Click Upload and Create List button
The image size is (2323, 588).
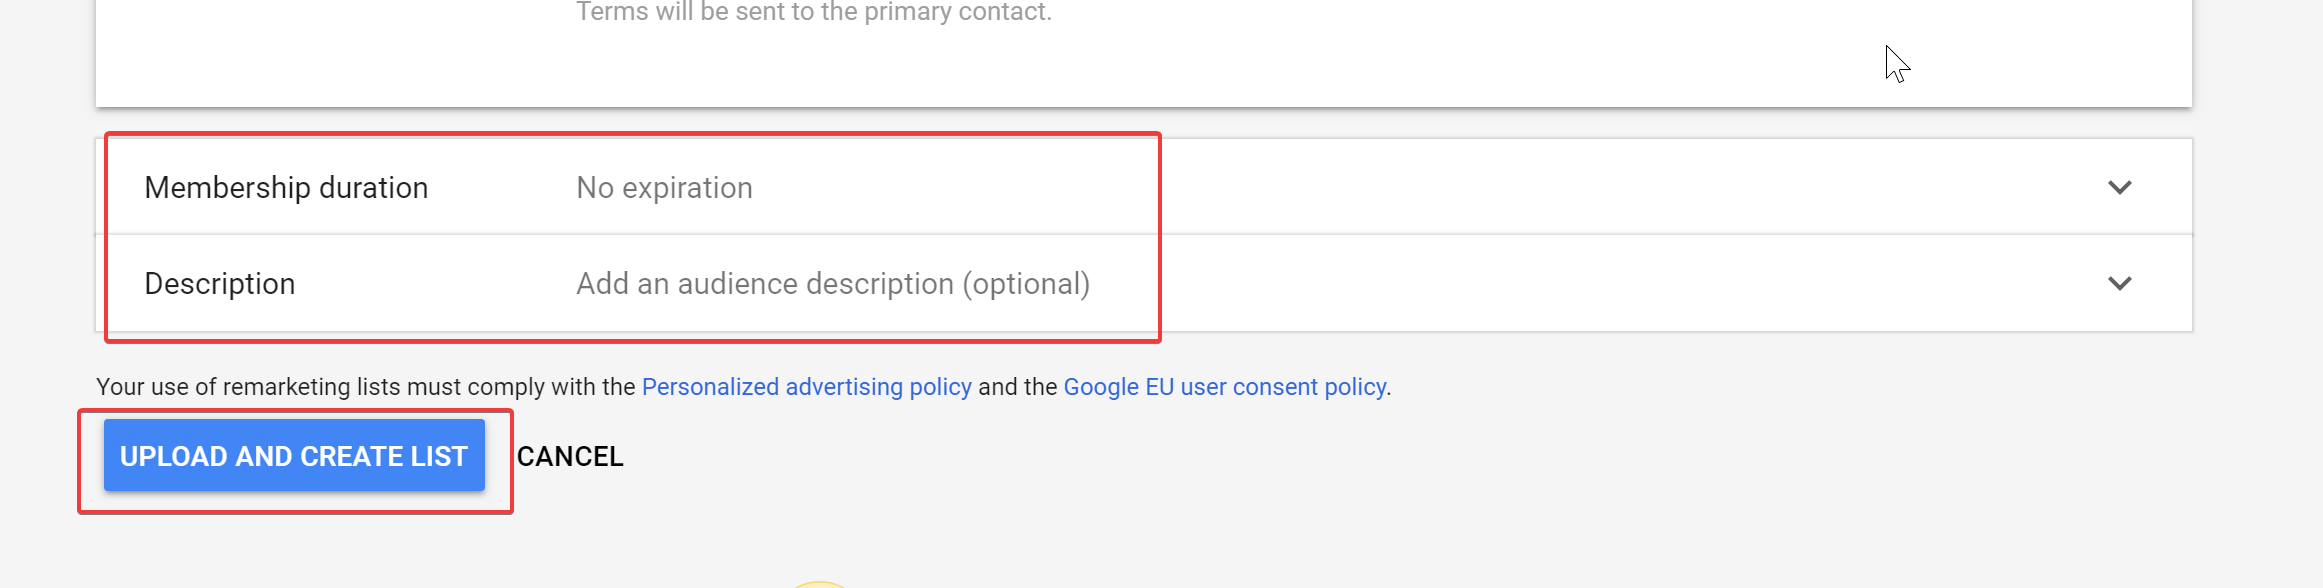(x=294, y=456)
